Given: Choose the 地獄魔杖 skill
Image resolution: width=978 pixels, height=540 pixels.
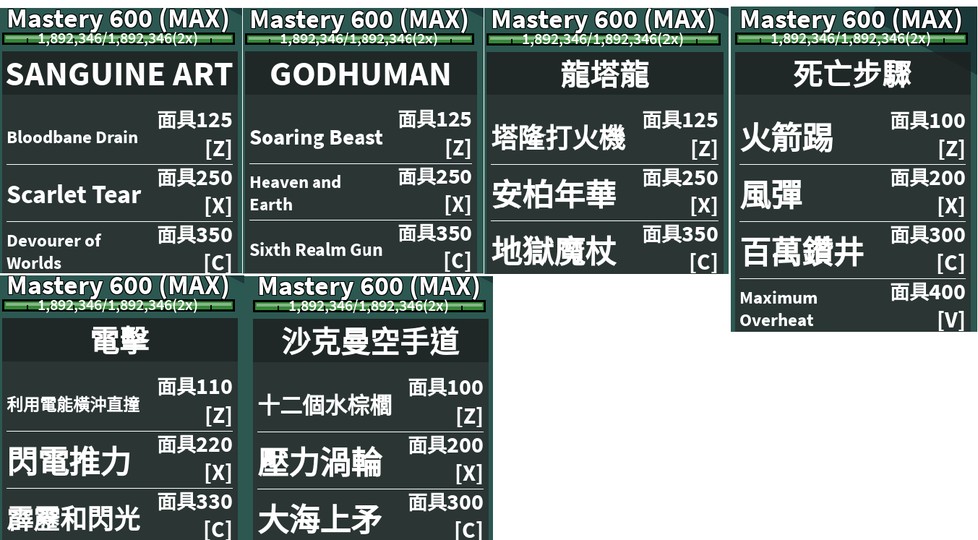Looking at the screenshot, I should [554, 251].
